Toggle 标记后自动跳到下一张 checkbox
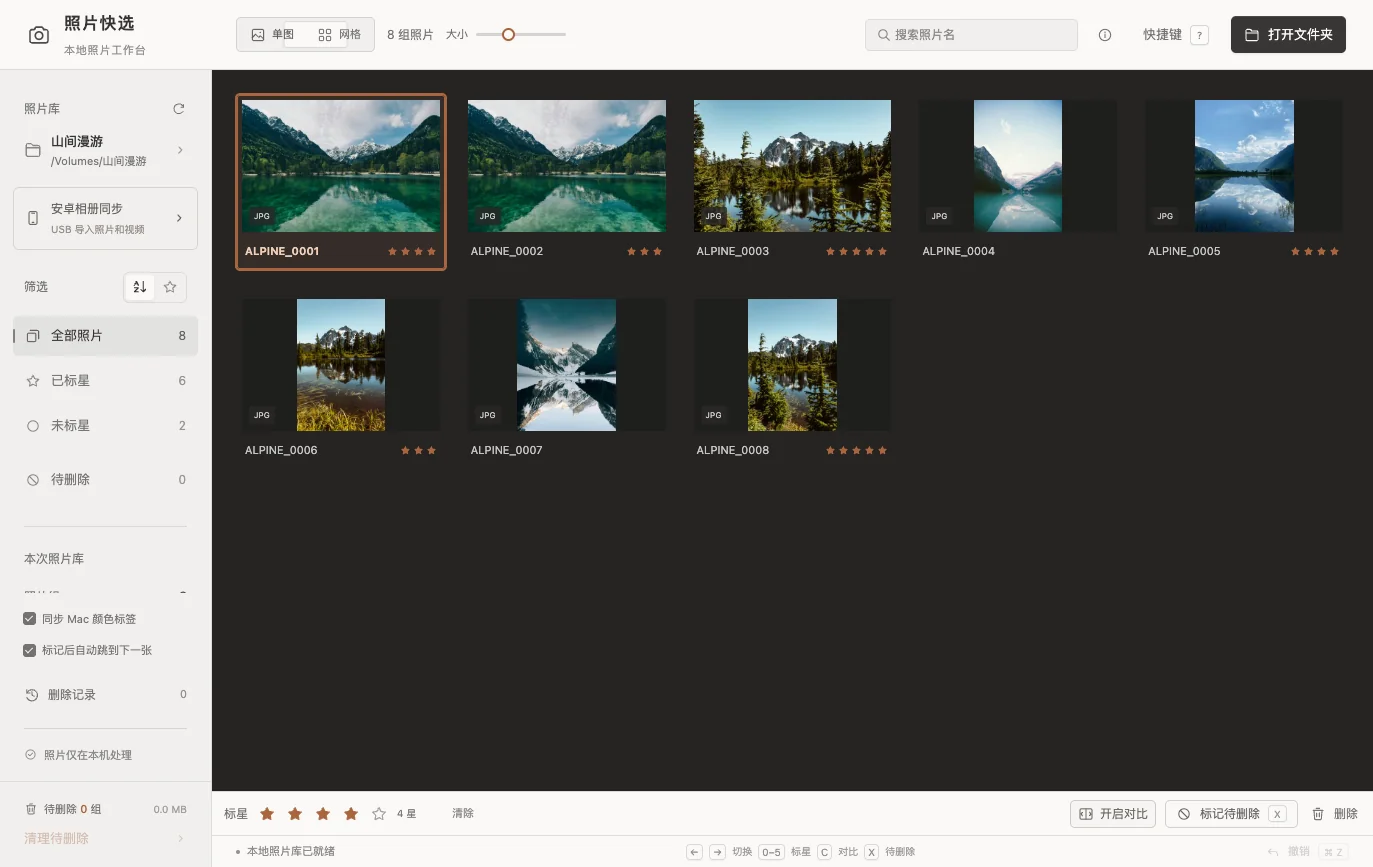 (x=30, y=650)
